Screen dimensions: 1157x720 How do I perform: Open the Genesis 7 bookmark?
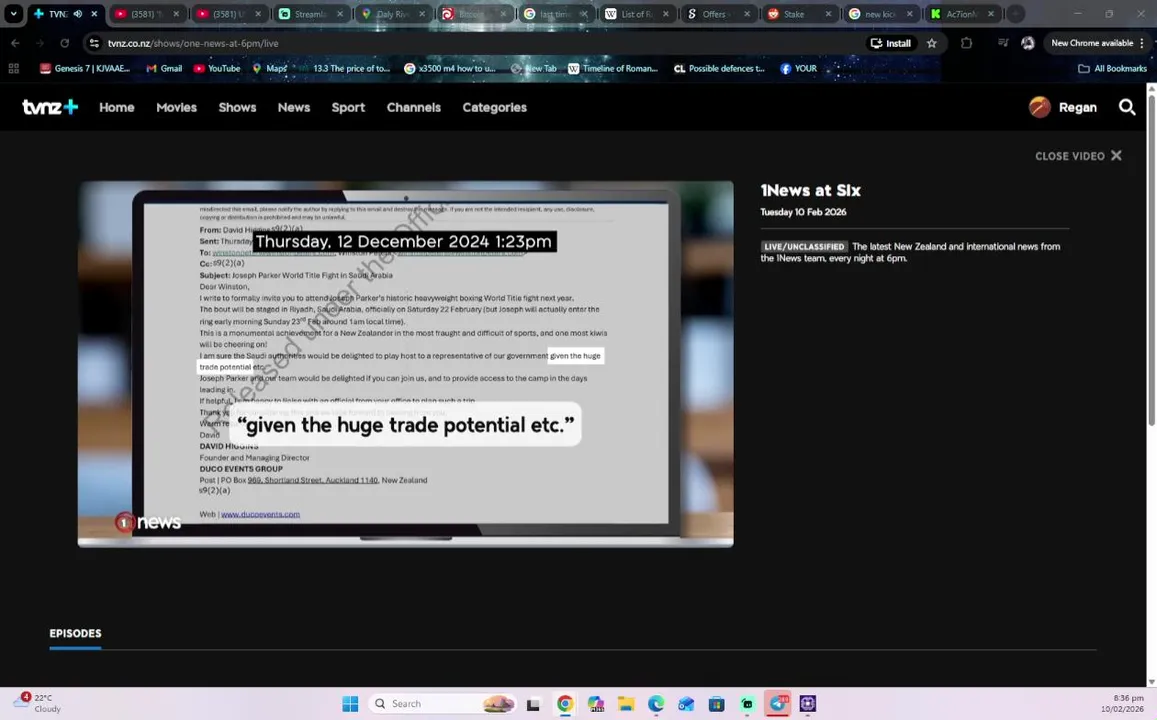[x=85, y=68]
